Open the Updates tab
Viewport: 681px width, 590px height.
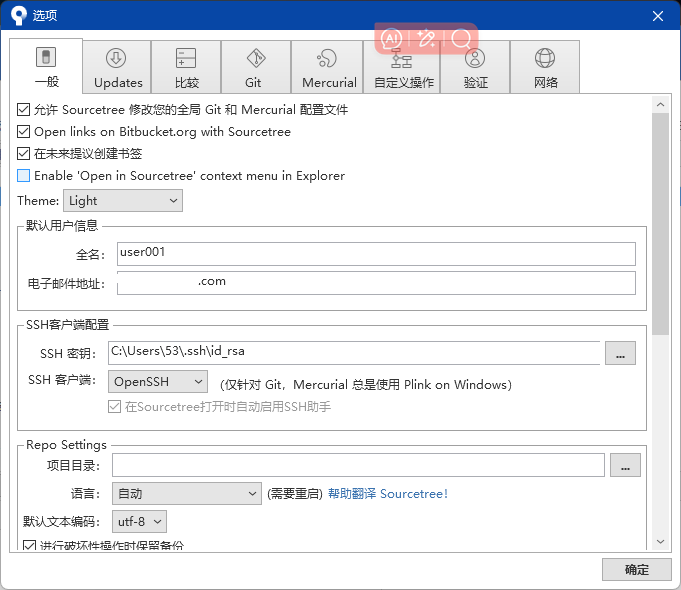[x=117, y=66]
